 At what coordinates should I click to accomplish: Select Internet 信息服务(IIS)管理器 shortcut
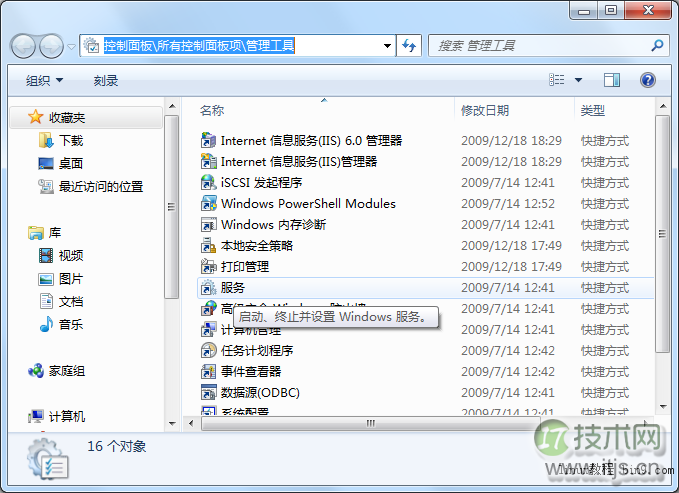pyautogui.click(x=299, y=162)
